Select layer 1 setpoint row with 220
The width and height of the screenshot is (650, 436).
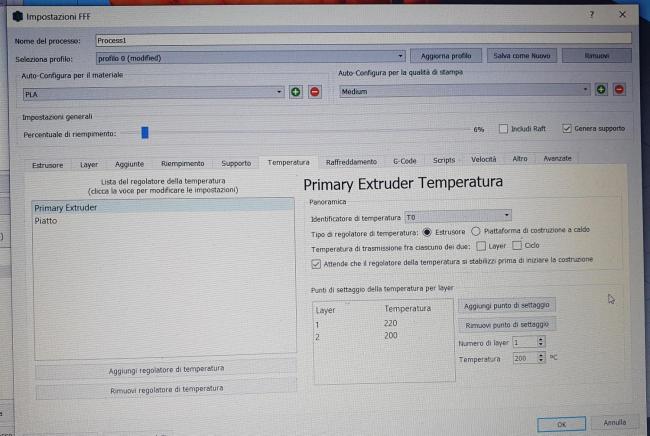pos(383,324)
